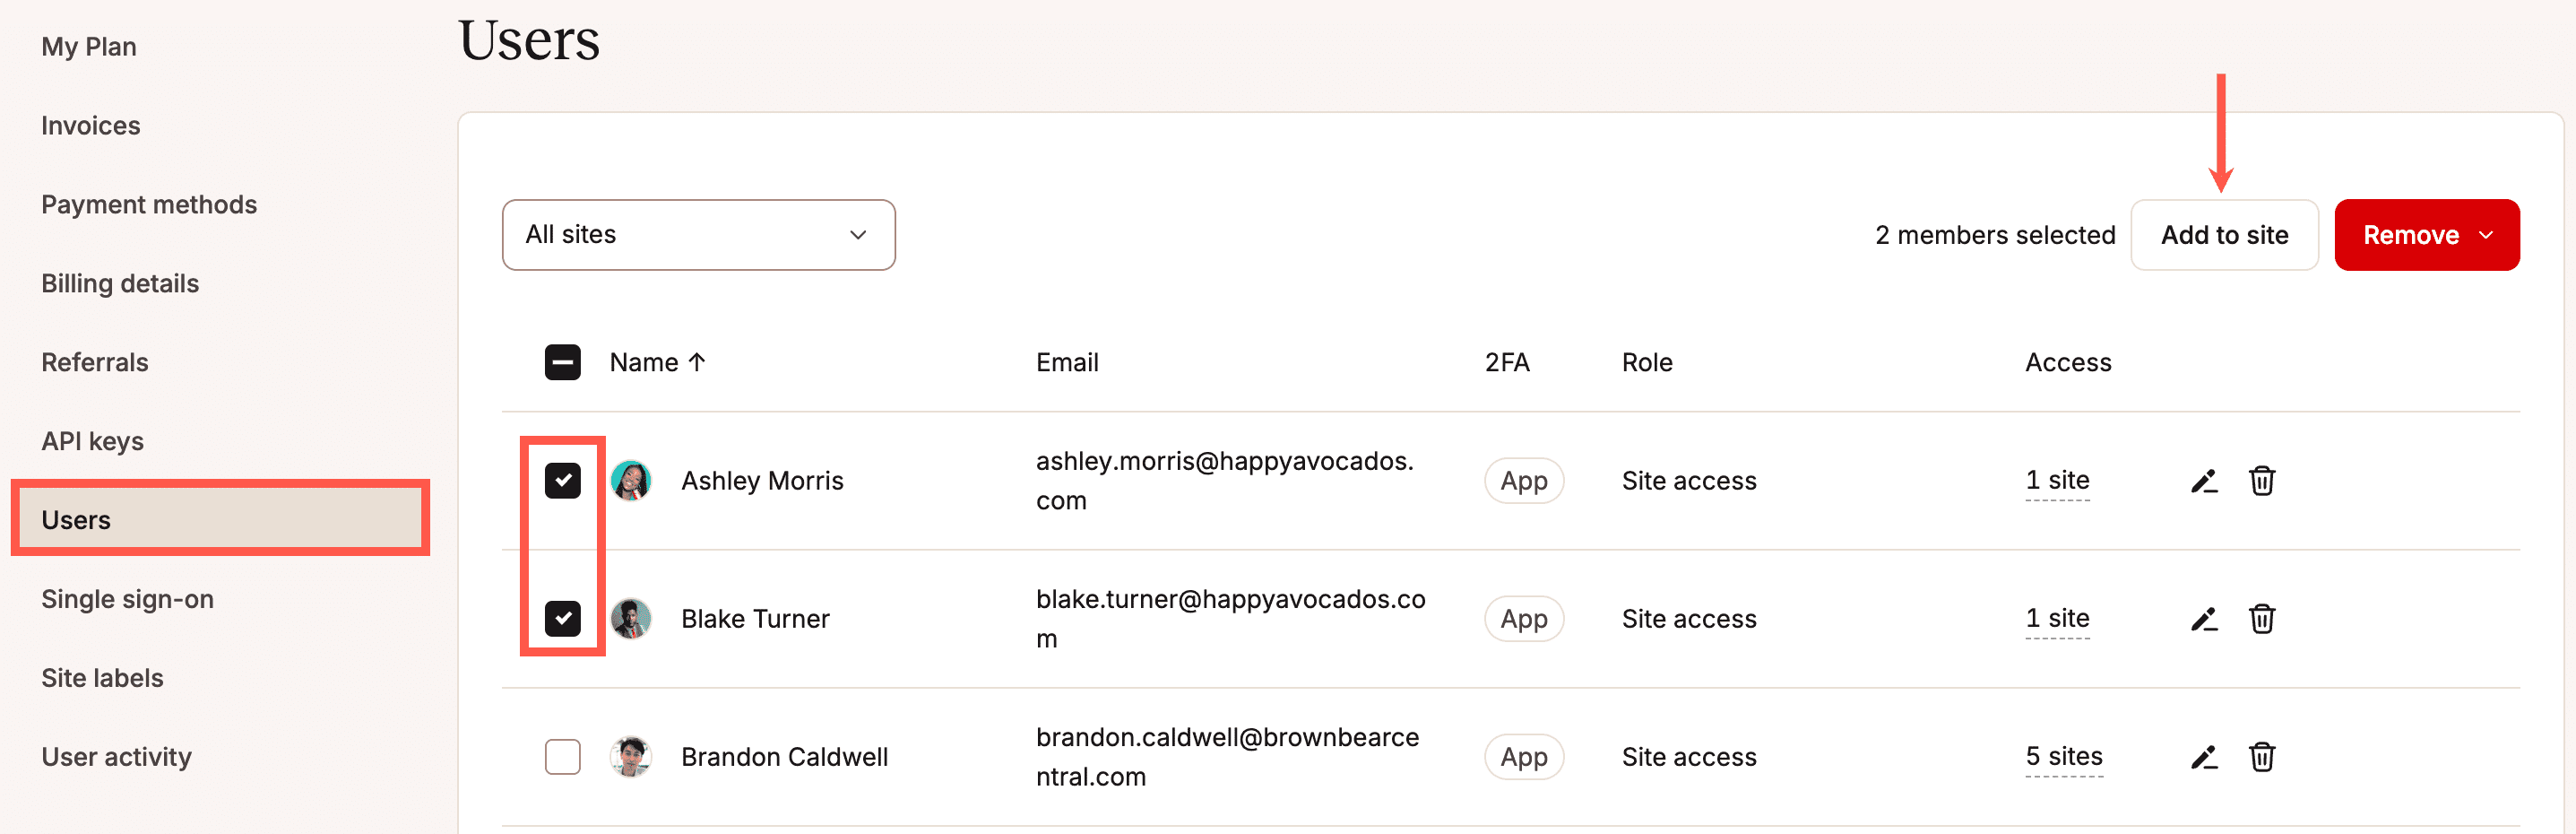Click the select-all checkbox in header

(x=563, y=362)
